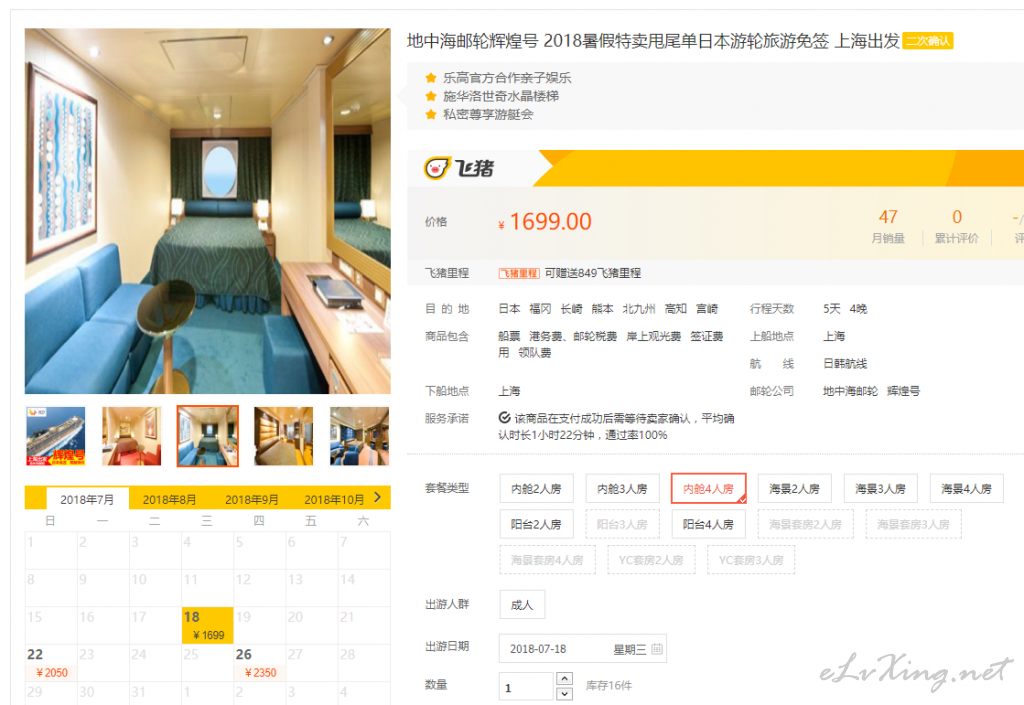Click the next-months arrow in the calendar header
Screen dimensions: 1024x705
(x=377, y=497)
